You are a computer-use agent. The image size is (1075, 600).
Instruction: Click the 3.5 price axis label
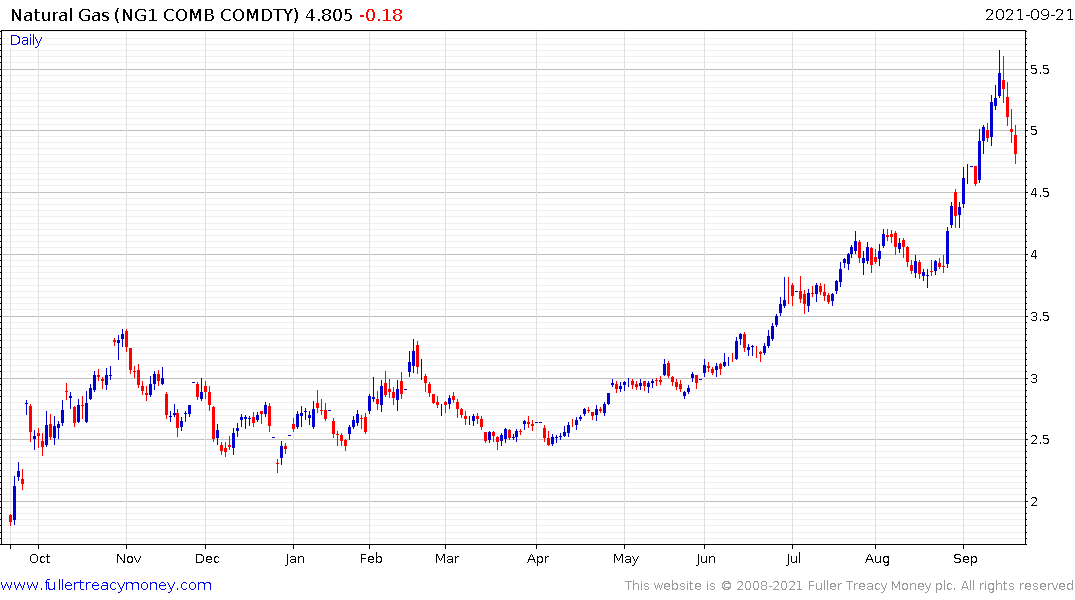point(1040,316)
